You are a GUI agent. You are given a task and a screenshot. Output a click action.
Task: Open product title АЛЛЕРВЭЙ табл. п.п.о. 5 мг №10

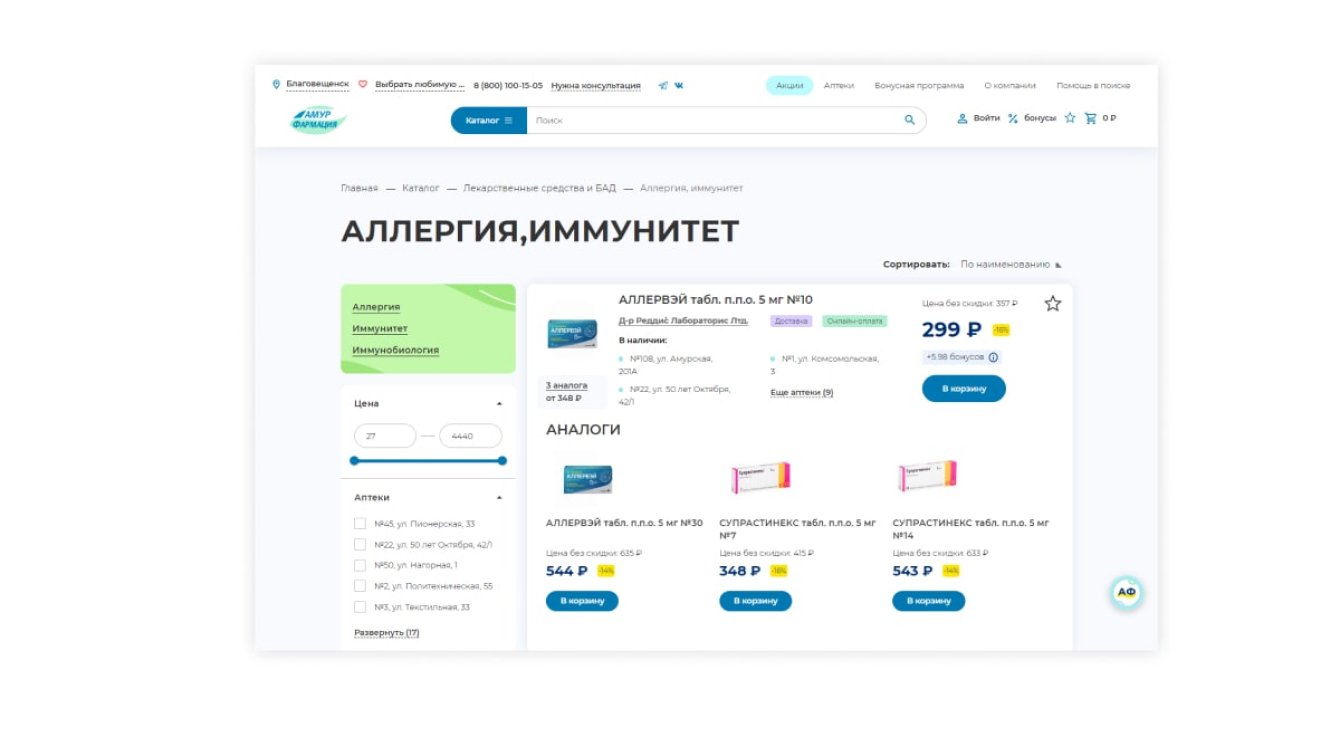click(x=716, y=300)
